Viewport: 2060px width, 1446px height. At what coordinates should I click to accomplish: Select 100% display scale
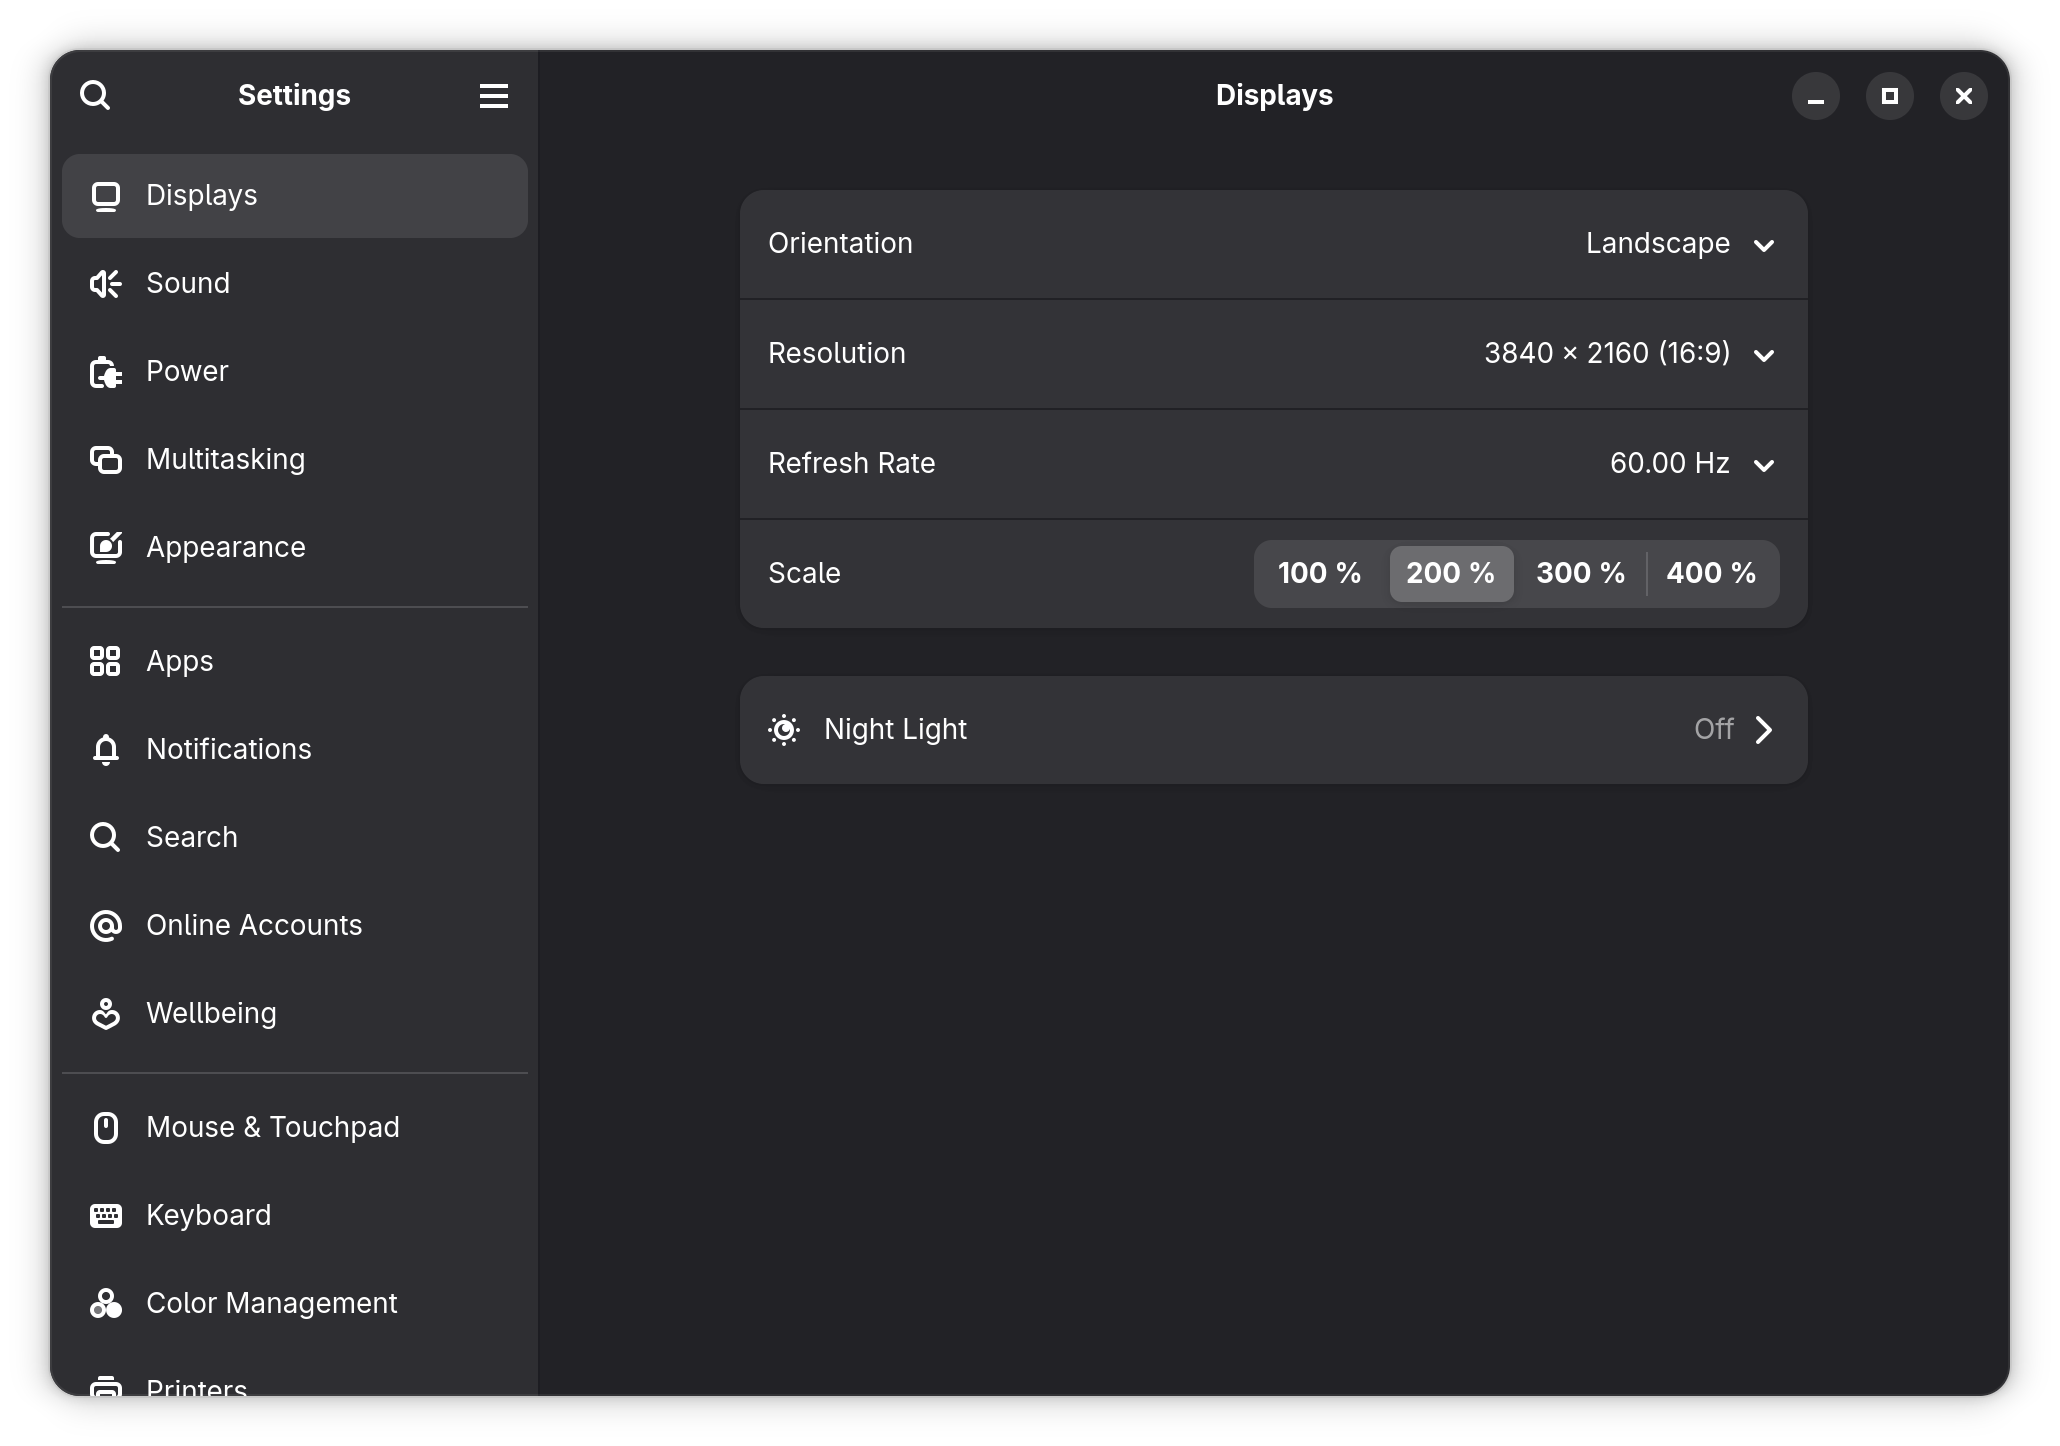coord(1319,573)
